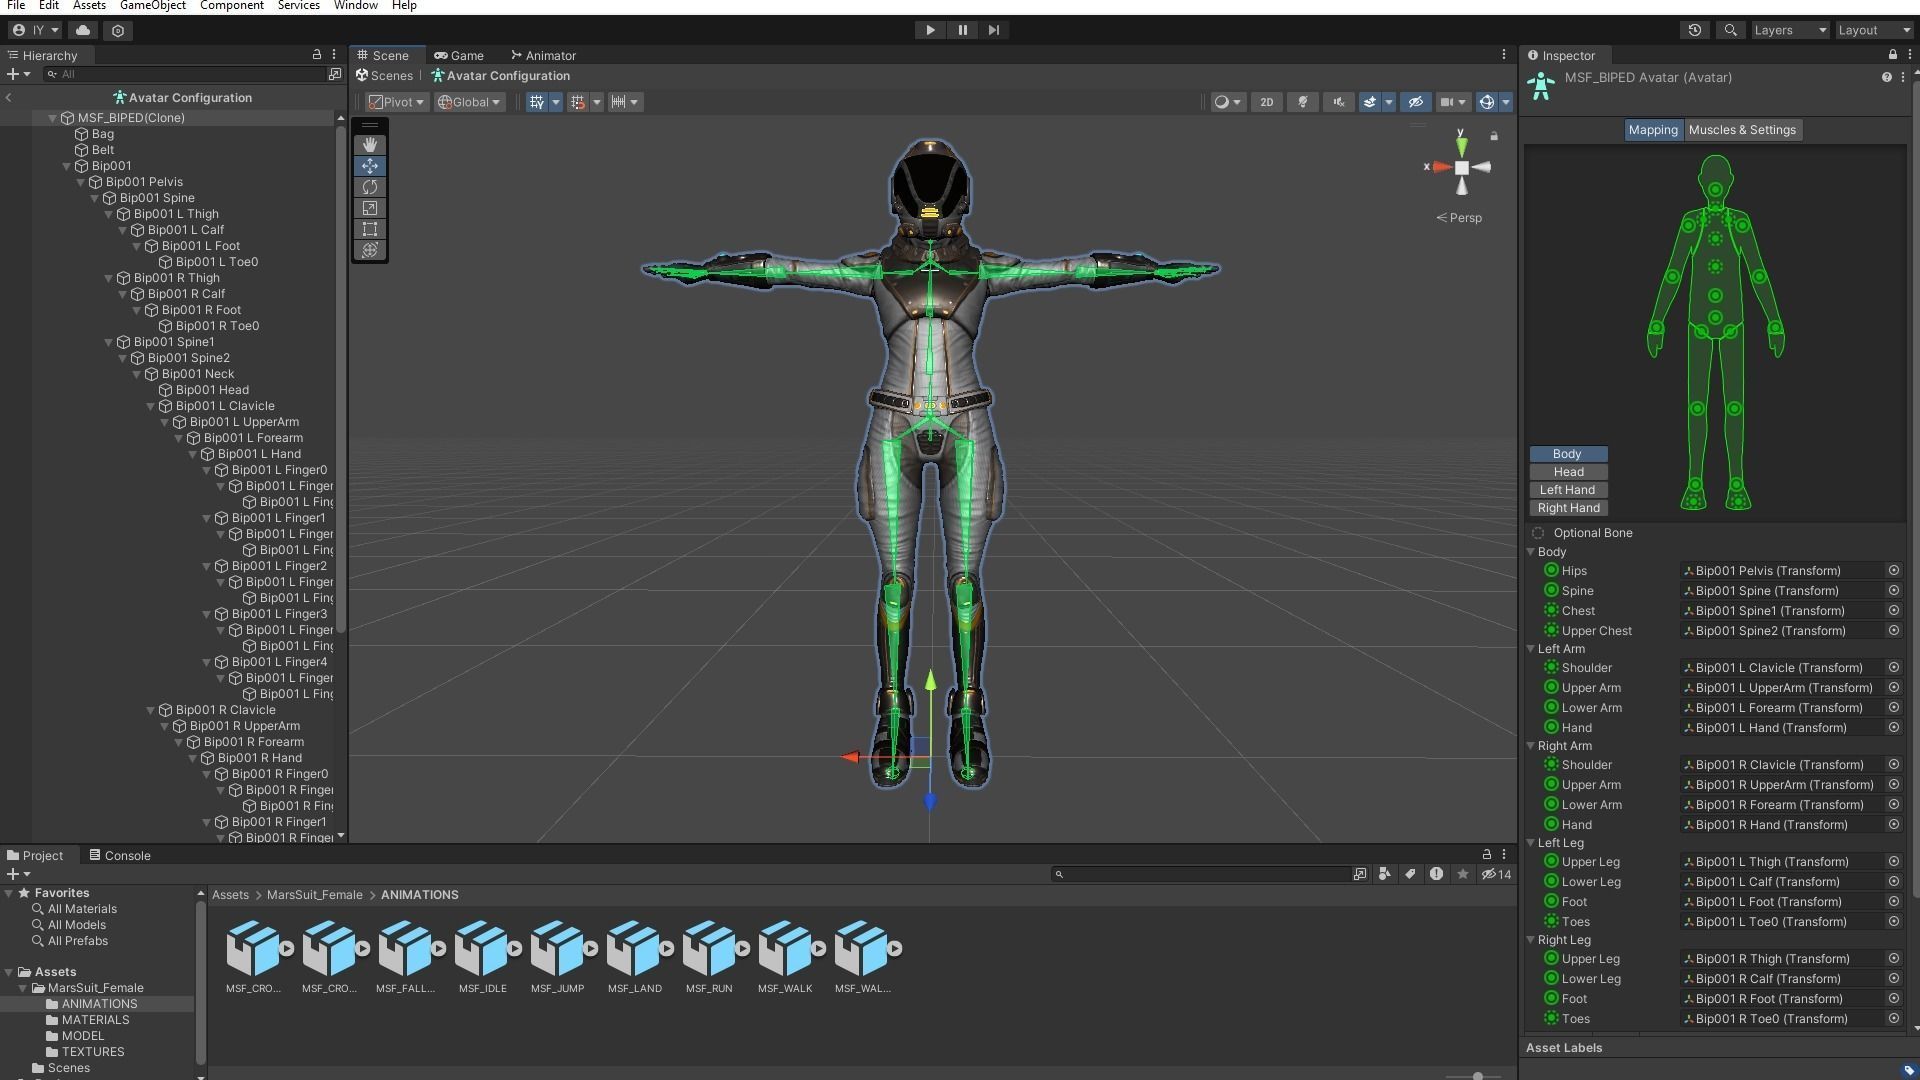Click the Pause button
Viewport: 1920px width, 1080px height.
pos(962,30)
